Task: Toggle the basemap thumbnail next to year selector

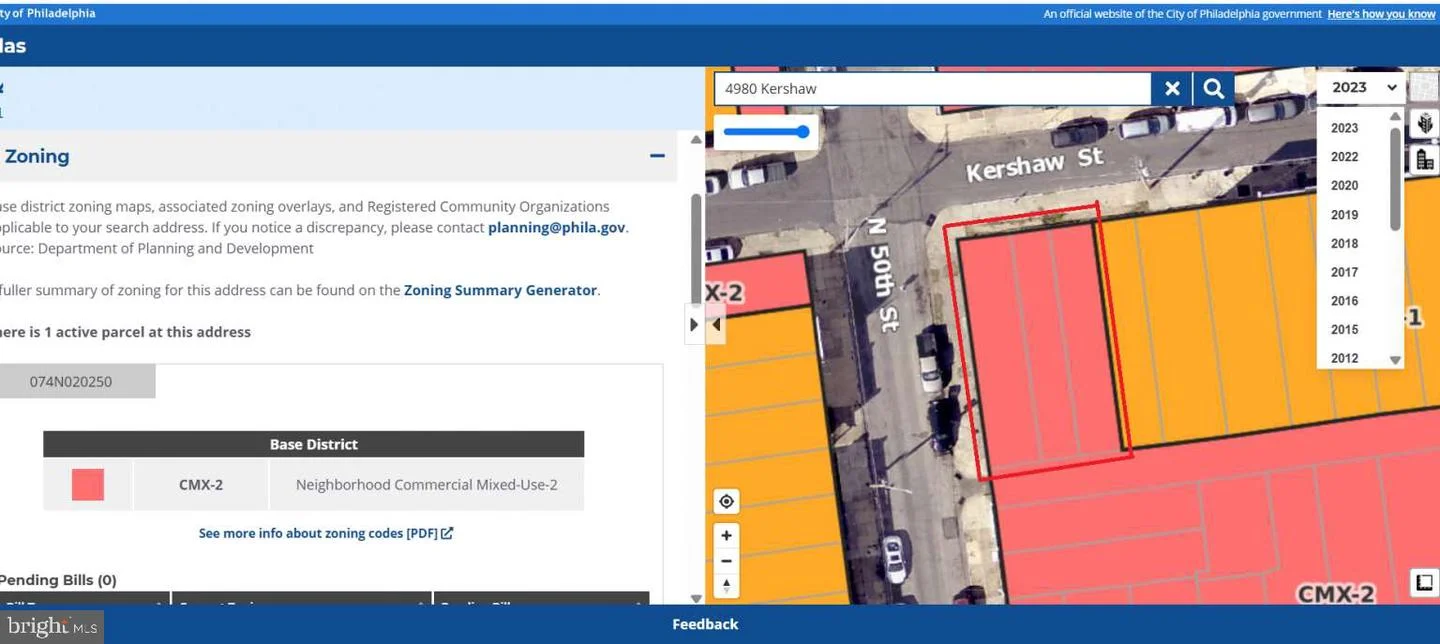Action: tap(1423, 87)
